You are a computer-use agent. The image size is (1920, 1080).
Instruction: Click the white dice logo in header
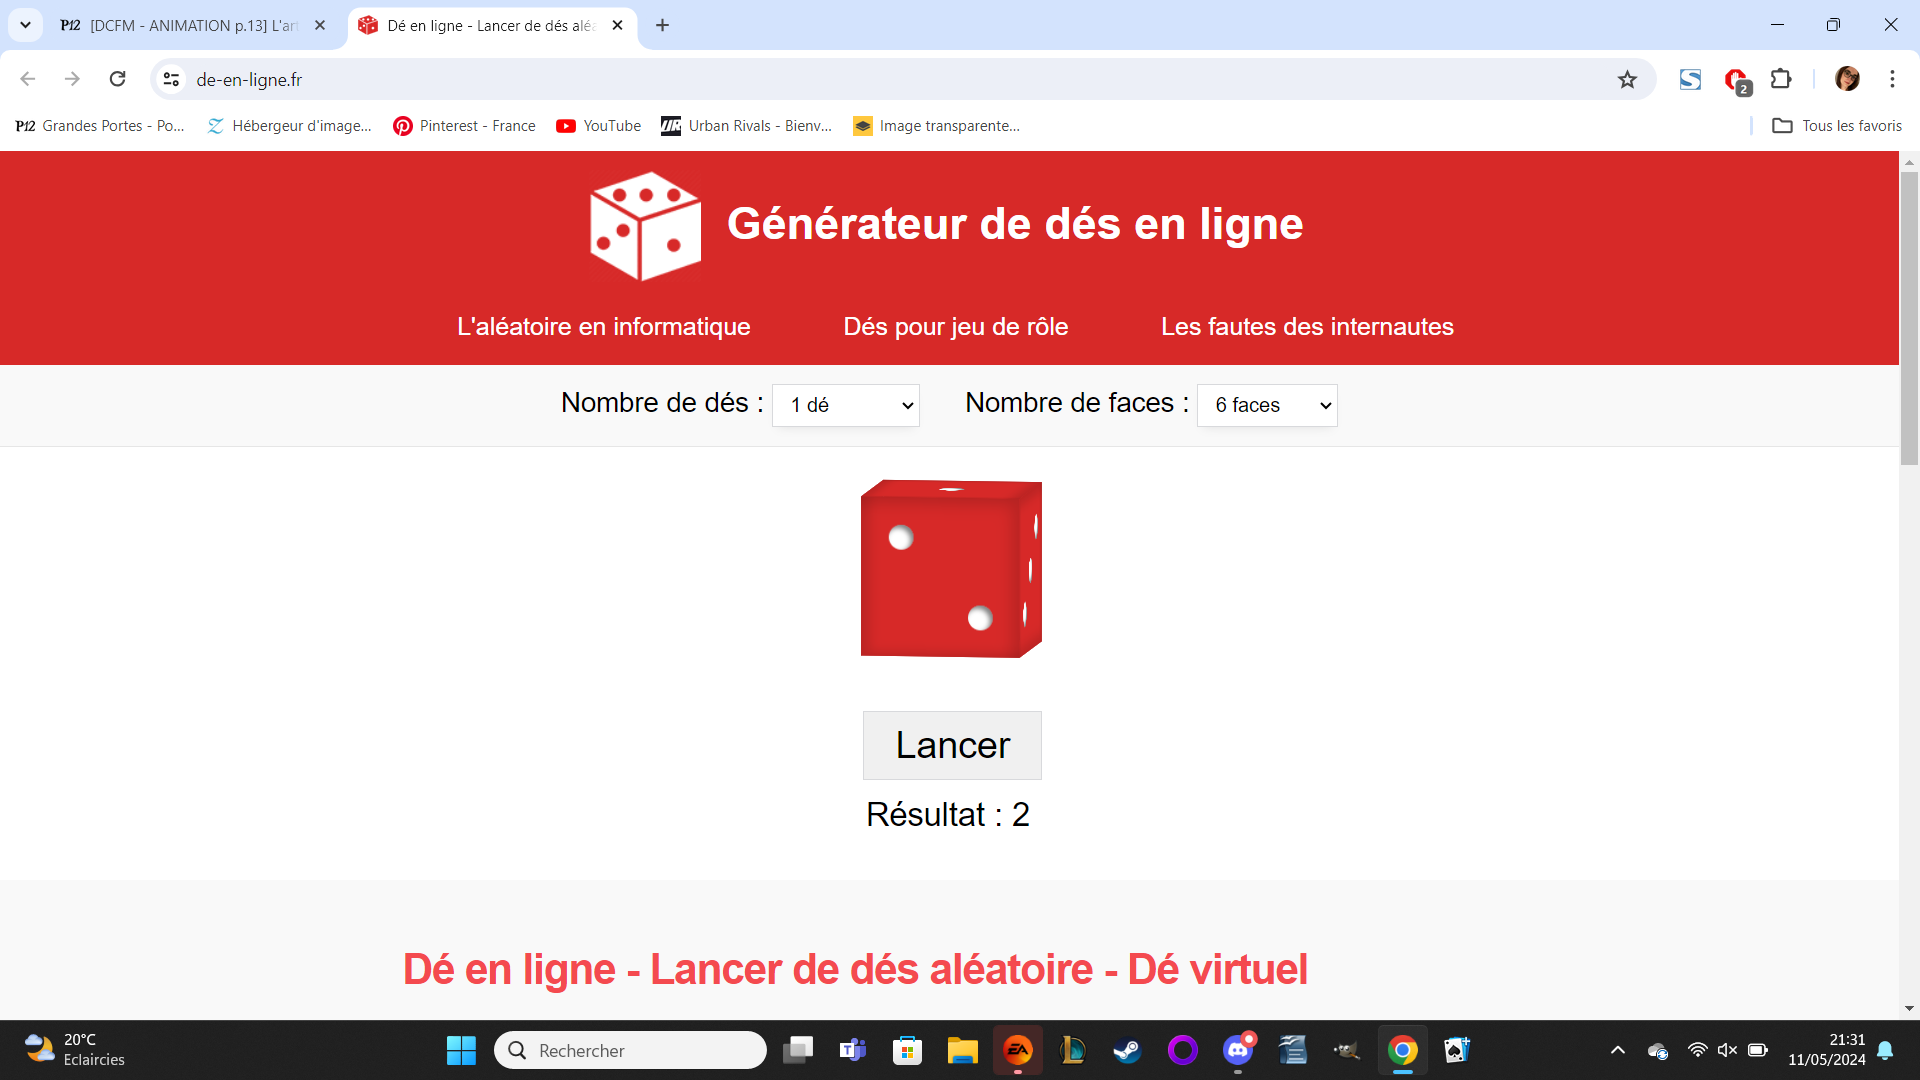point(645,226)
